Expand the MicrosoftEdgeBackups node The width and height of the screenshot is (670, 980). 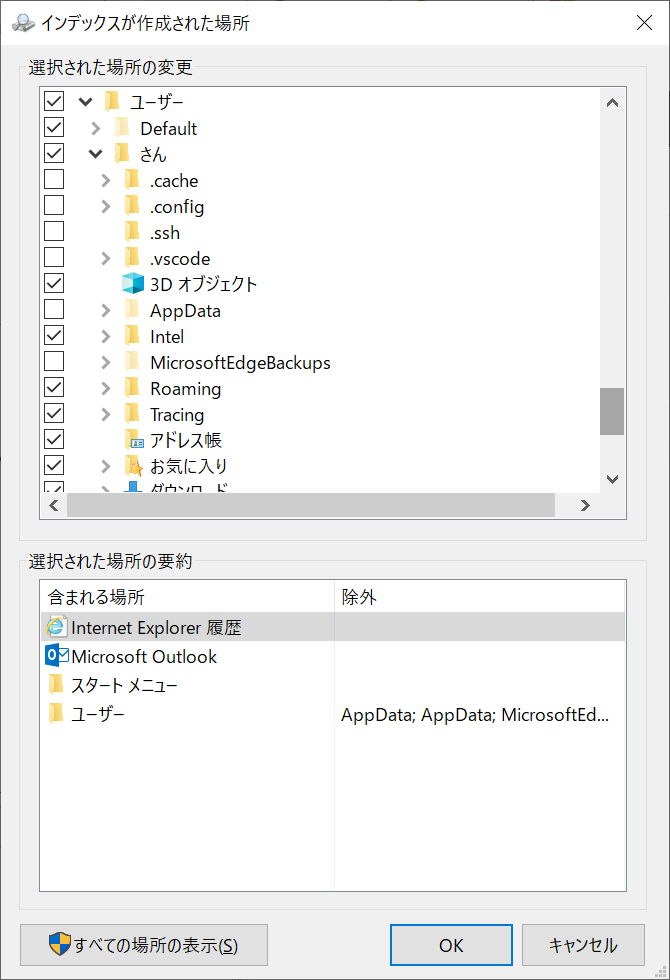[106, 362]
